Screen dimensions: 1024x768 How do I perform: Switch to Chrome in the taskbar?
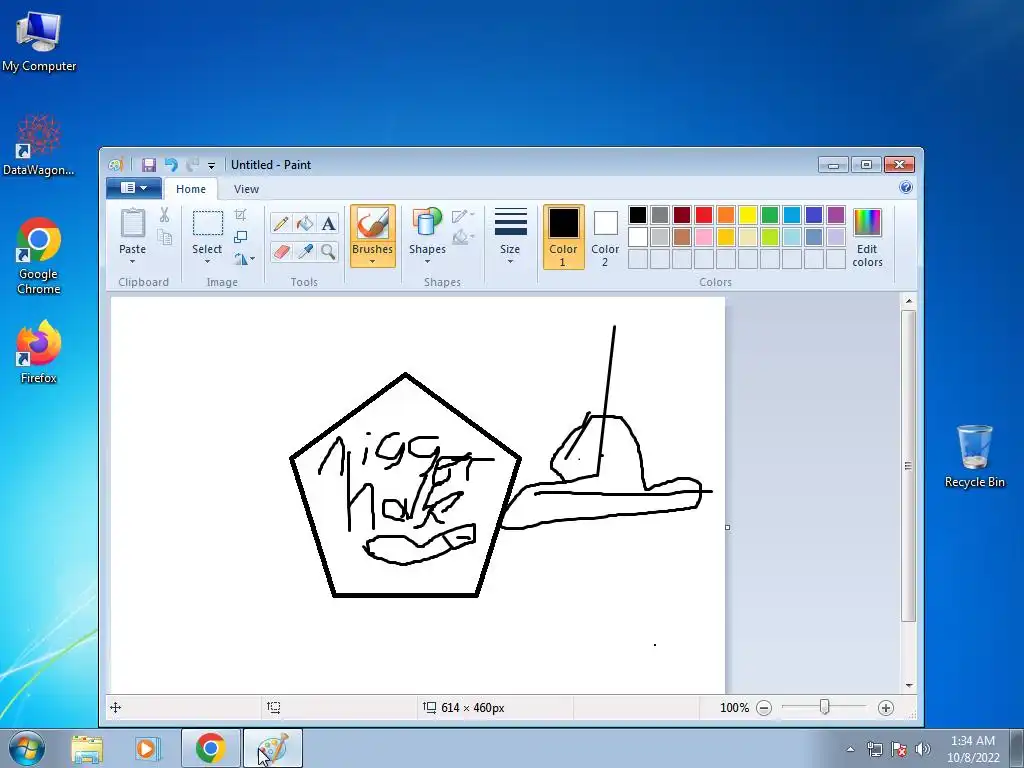(x=210, y=748)
